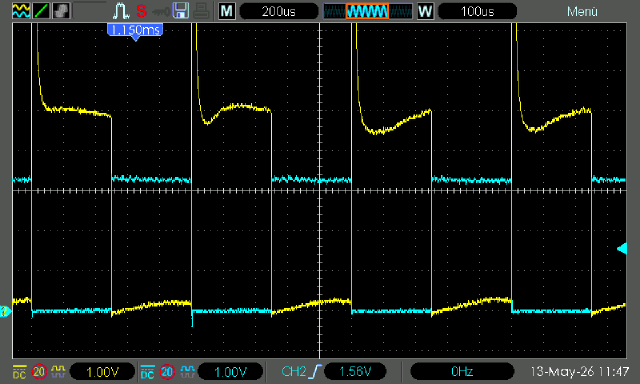Click the 1.56V trigger level value

click(x=355, y=371)
